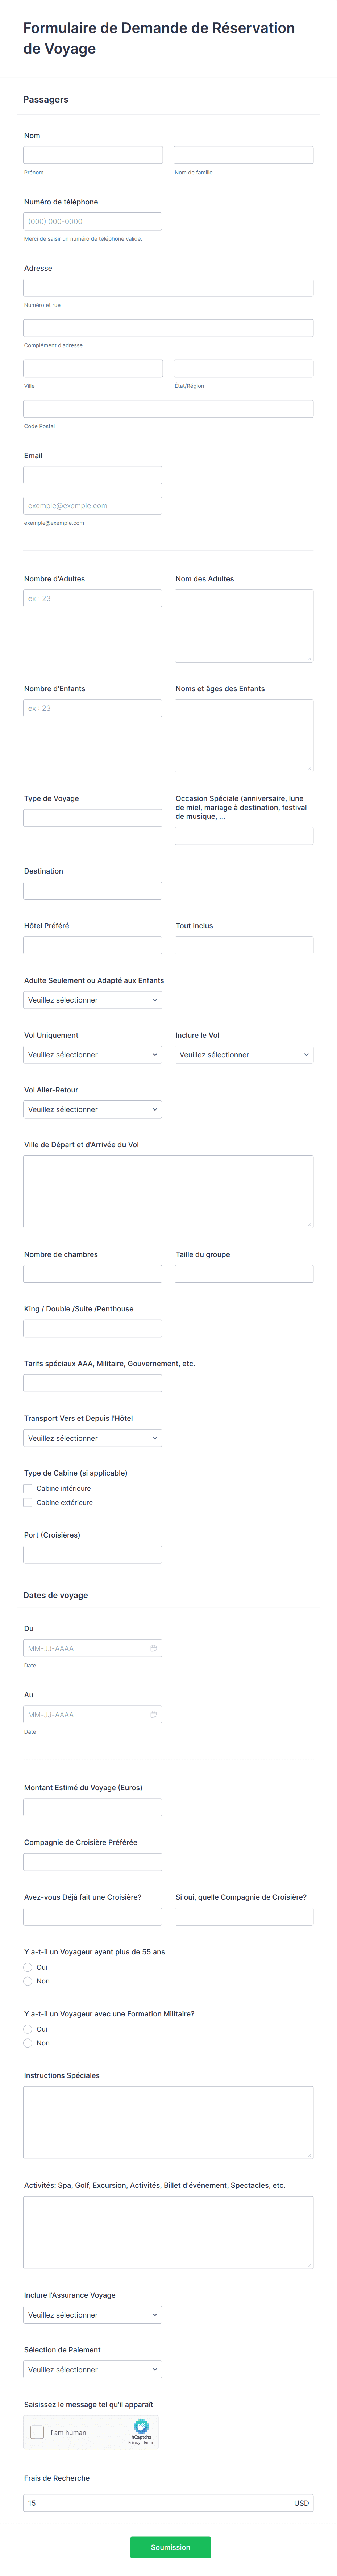Tick the 'I am human' captcha checkbox
The image size is (337, 2576).
tap(37, 2432)
